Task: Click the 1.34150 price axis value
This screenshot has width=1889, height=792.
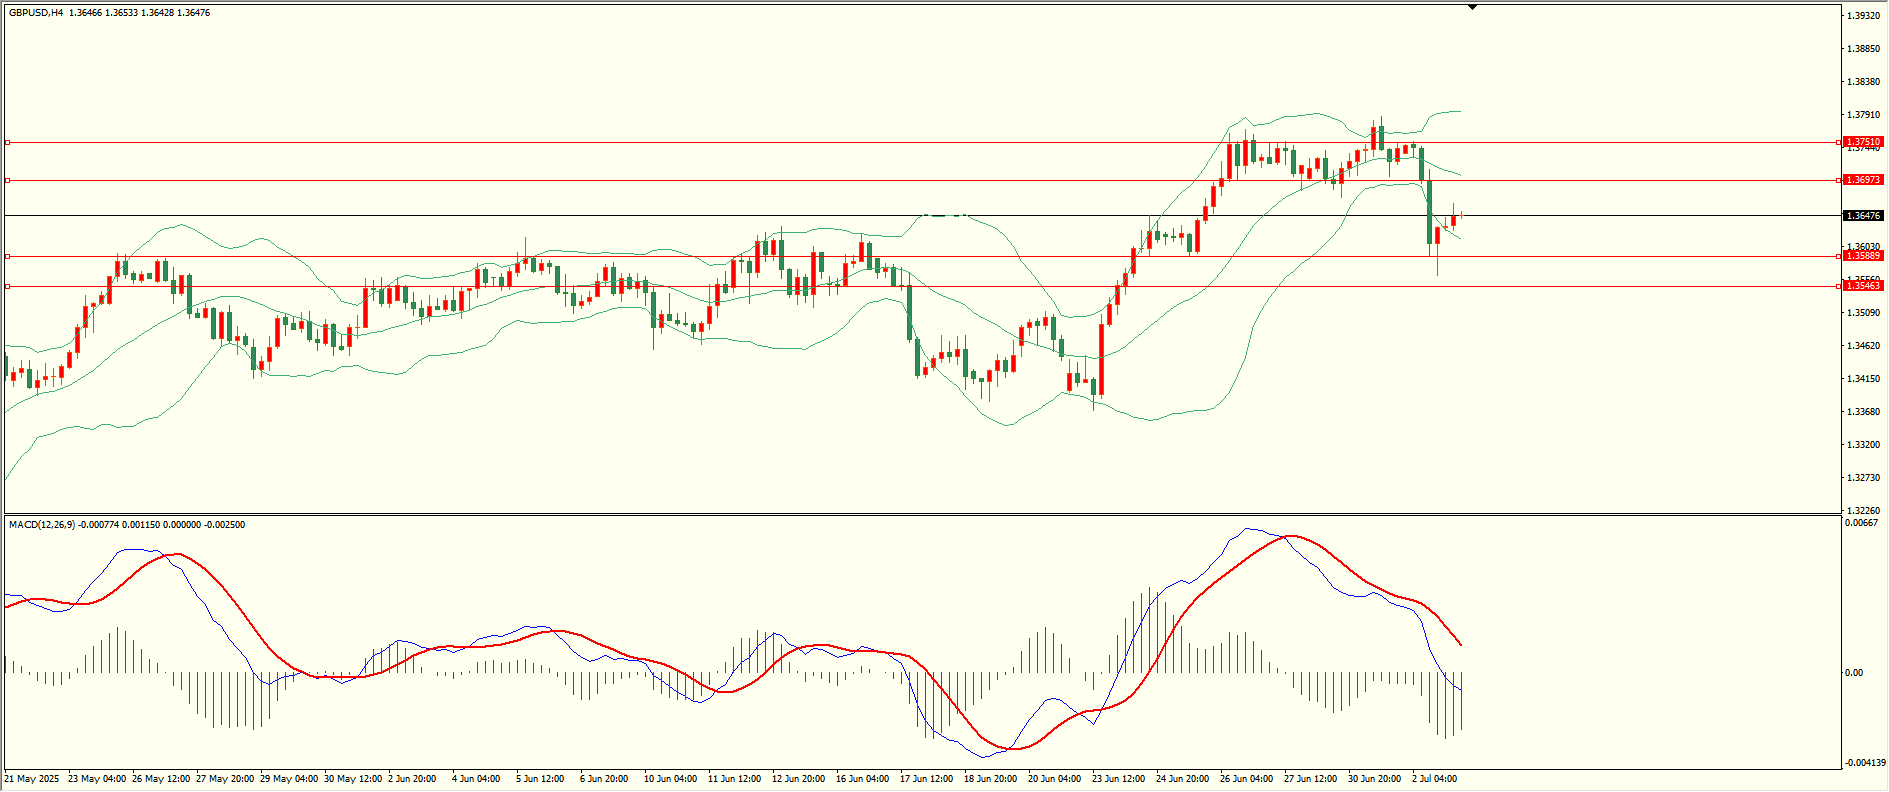Action: 1863,379
